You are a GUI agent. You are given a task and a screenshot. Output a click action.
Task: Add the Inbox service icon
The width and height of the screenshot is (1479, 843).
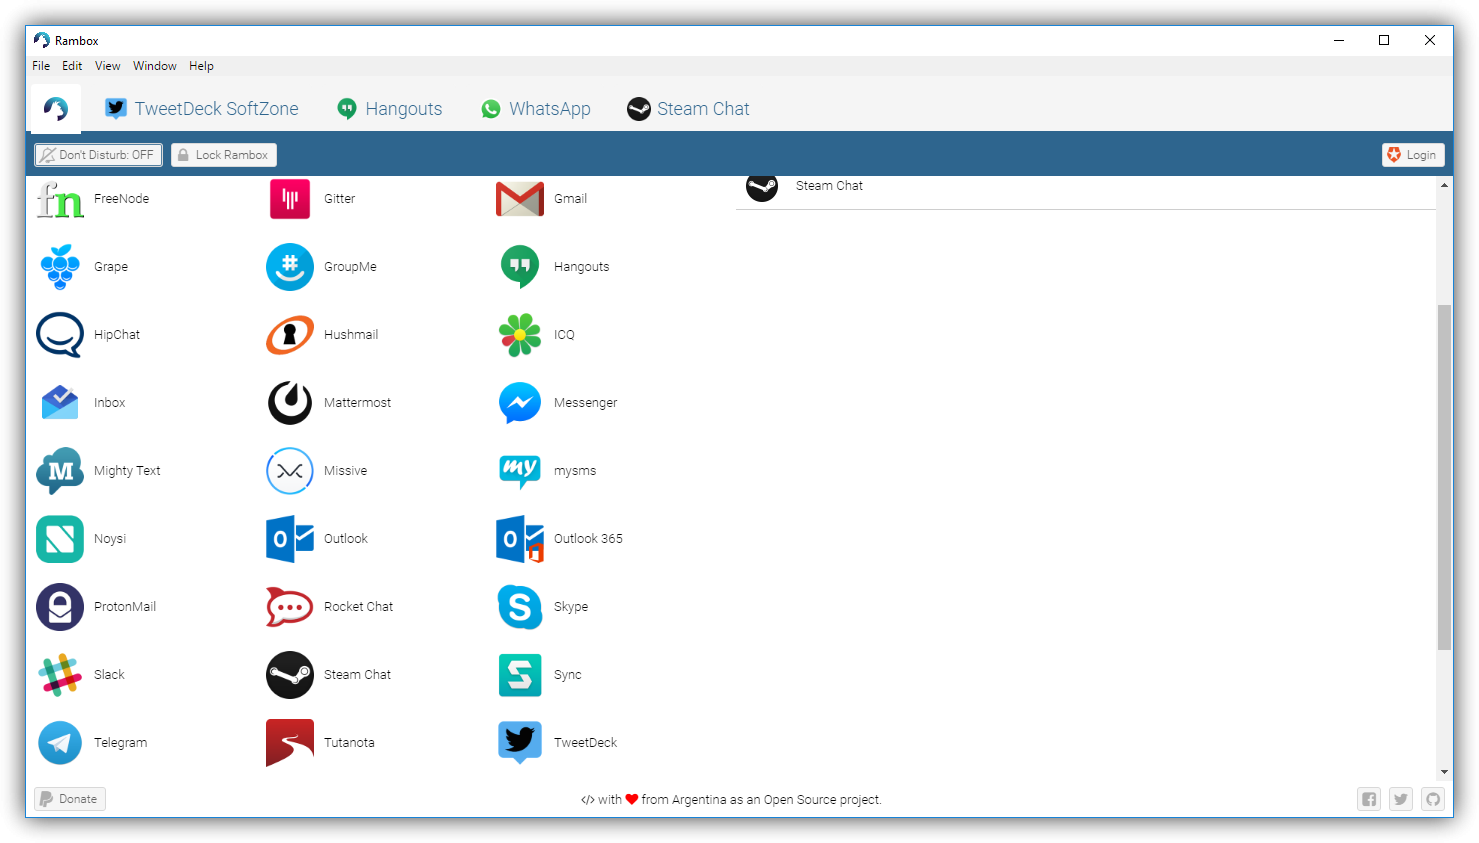click(x=60, y=403)
